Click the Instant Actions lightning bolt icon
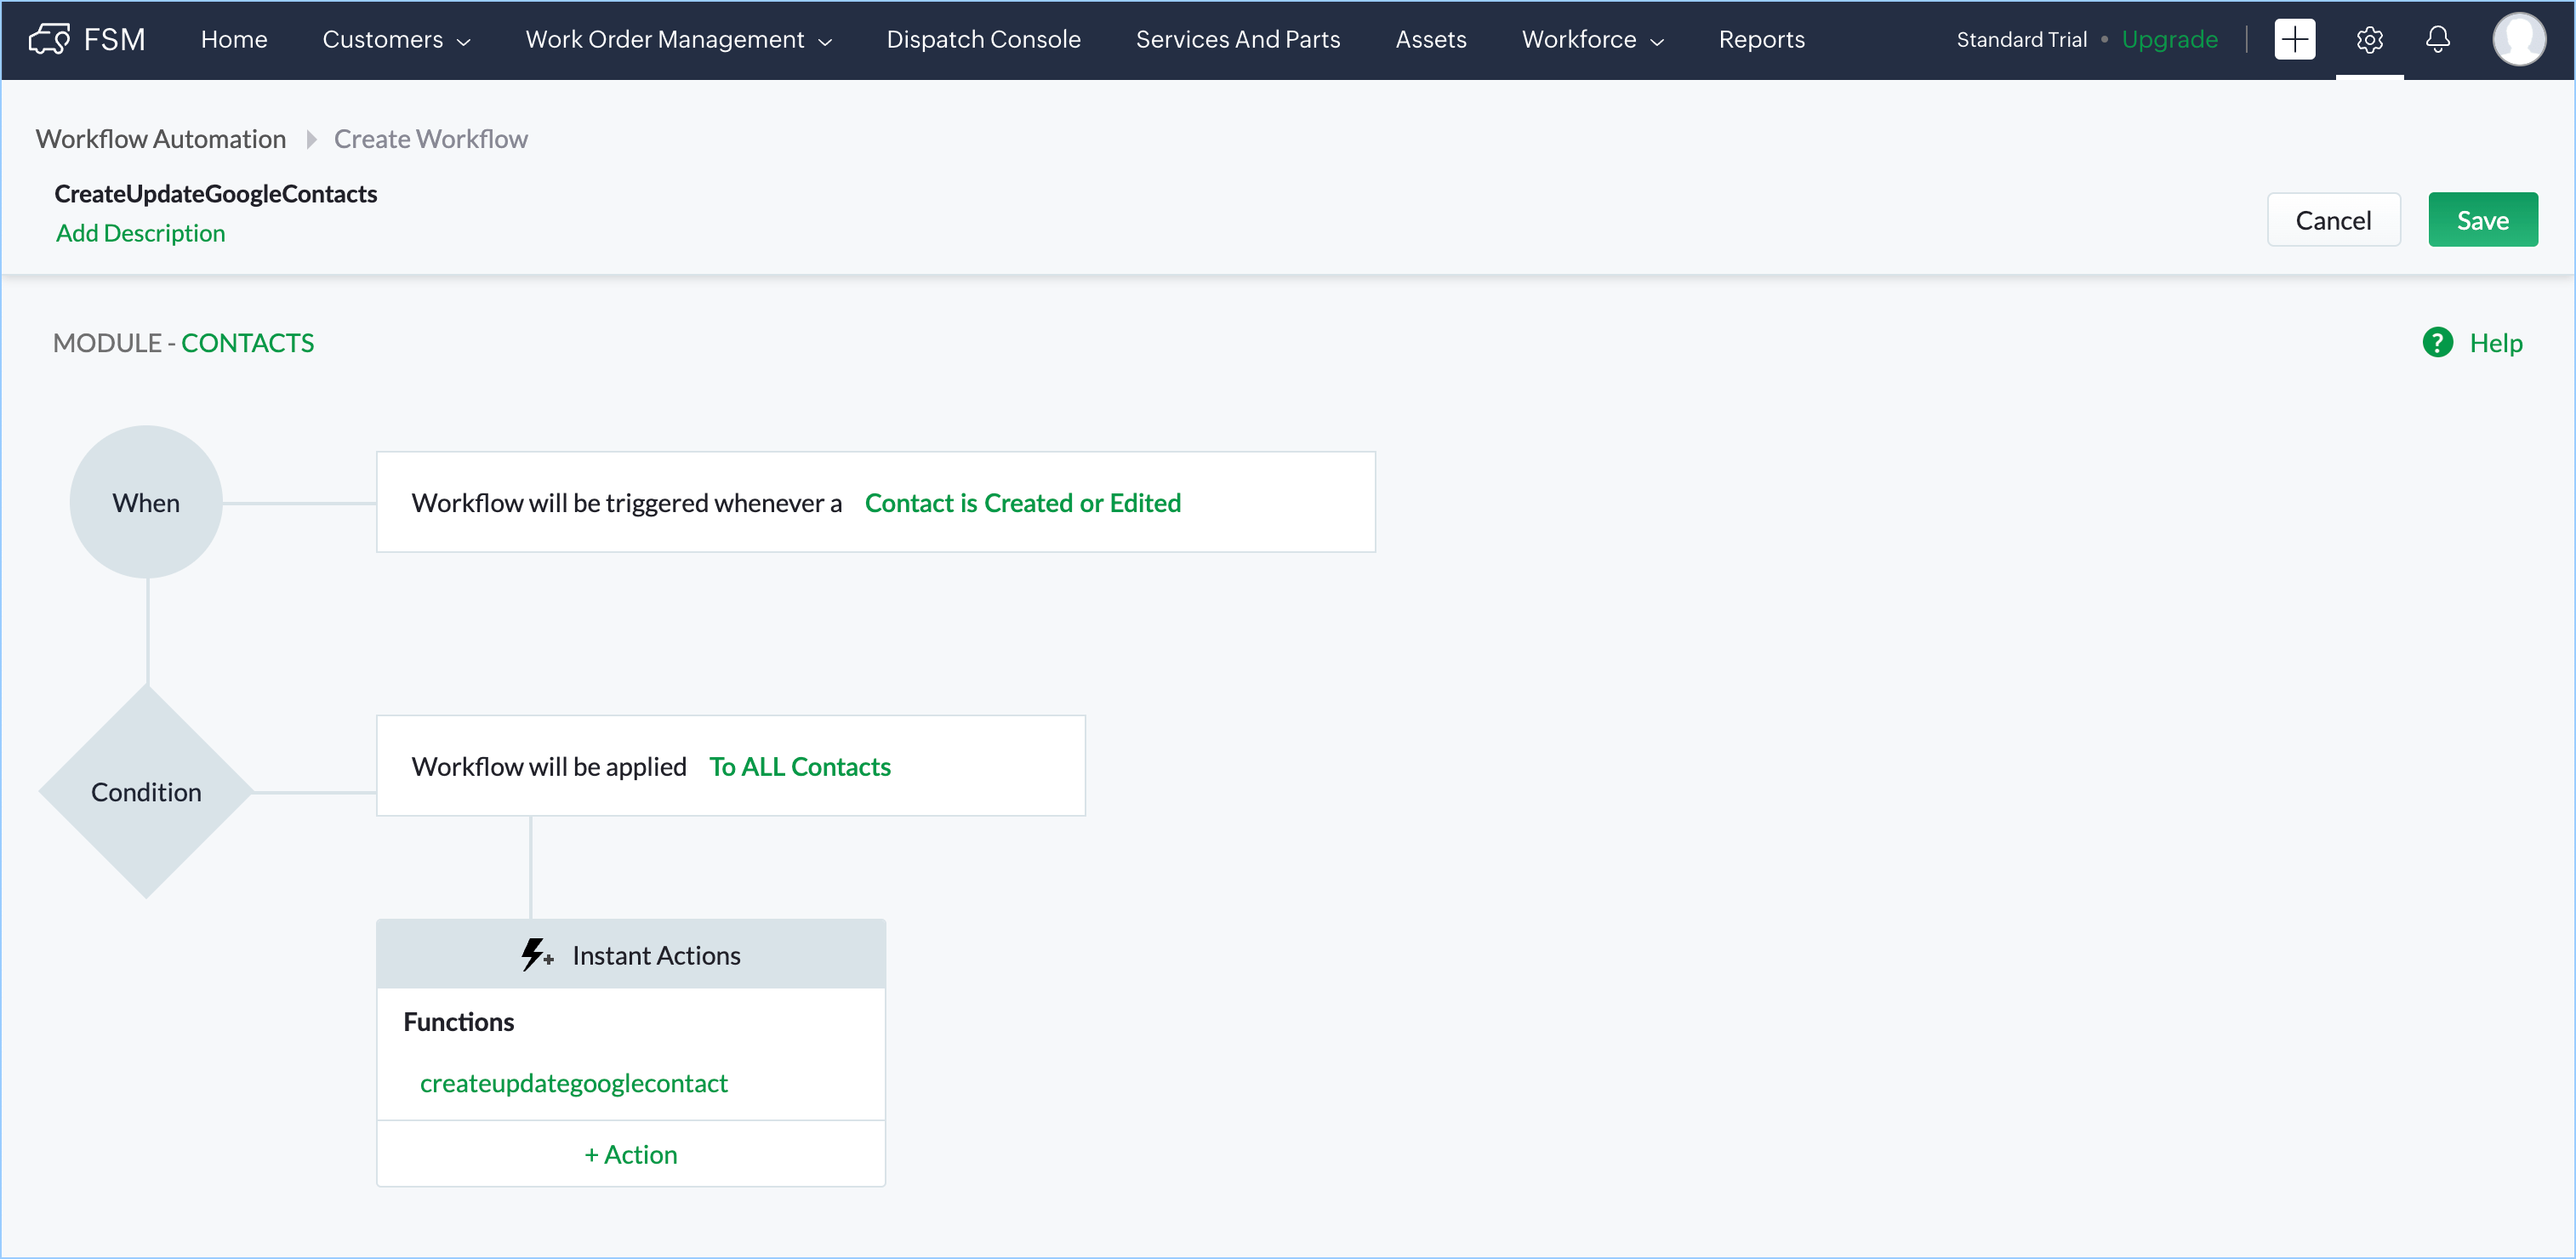Image resolution: width=2576 pixels, height=1259 pixels. click(535, 954)
